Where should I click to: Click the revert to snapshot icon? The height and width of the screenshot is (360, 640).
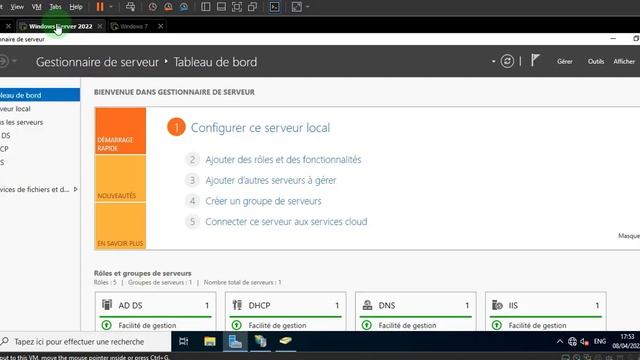pyautogui.click(x=168, y=7)
